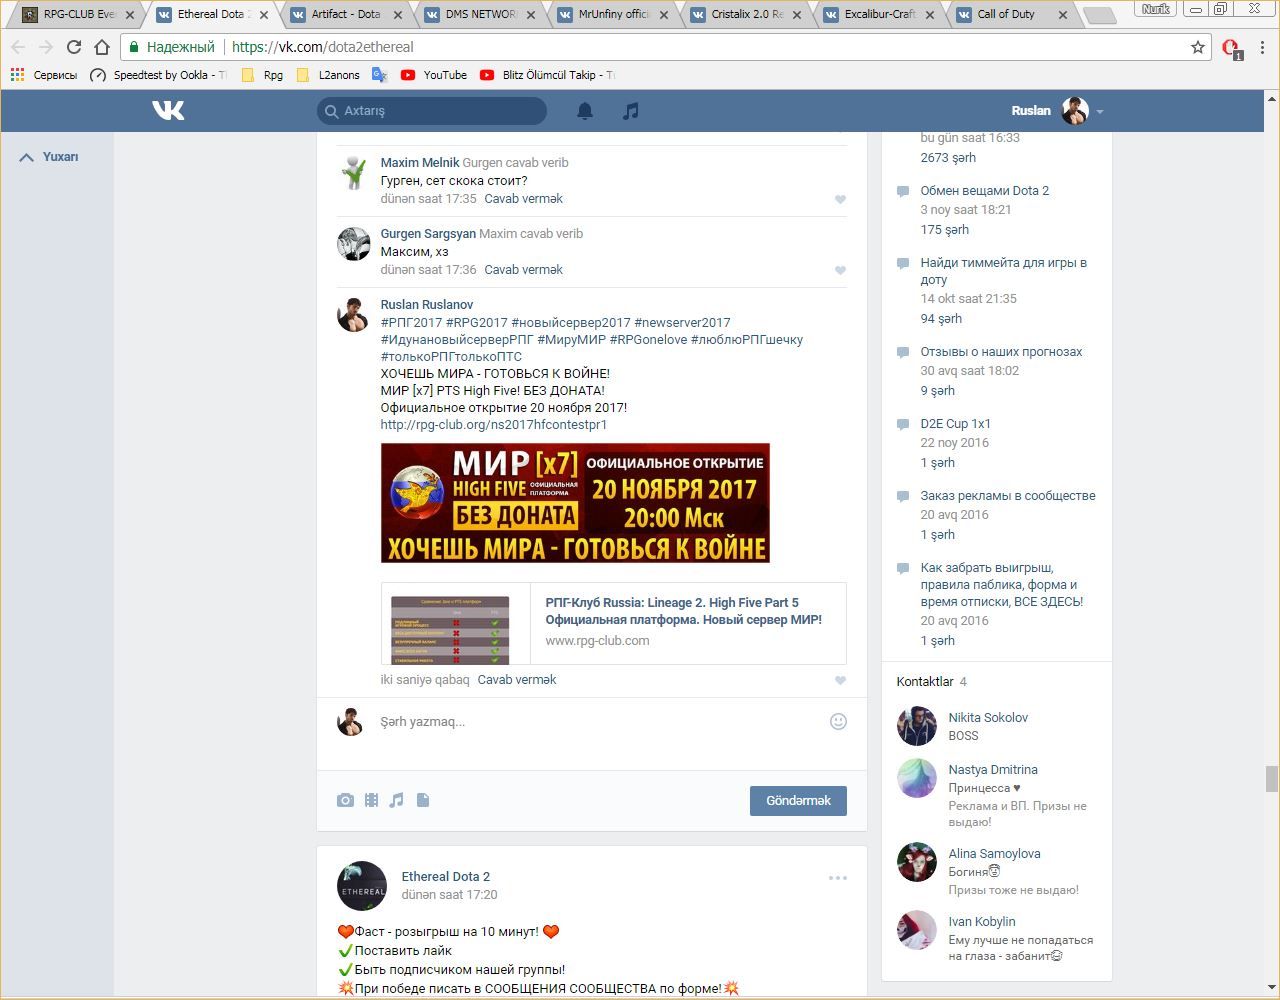Viewport: 1280px width, 1000px height.
Task: Reply to Maxim Melnik's comment
Action: click(523, 199)
